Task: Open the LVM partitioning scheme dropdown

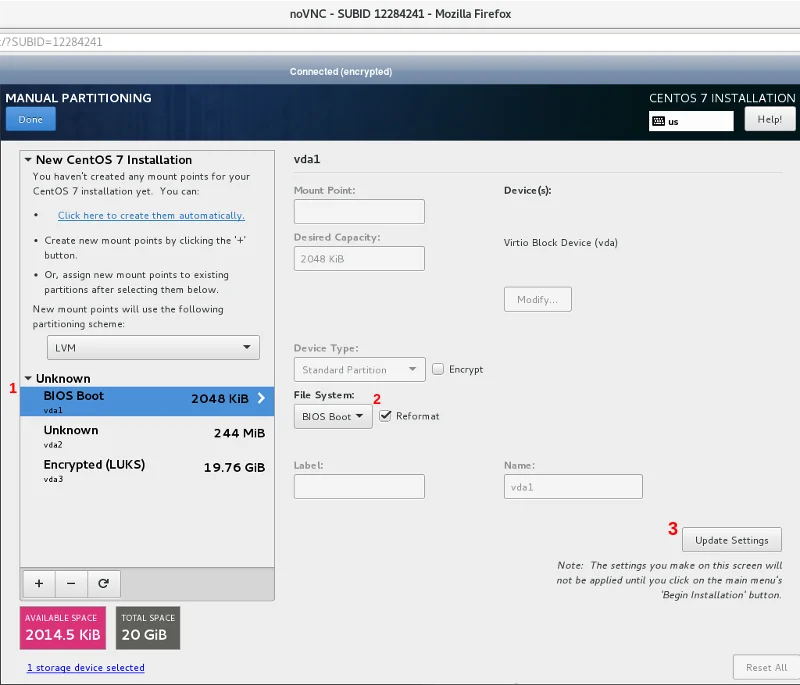Action: click(152, 347)
